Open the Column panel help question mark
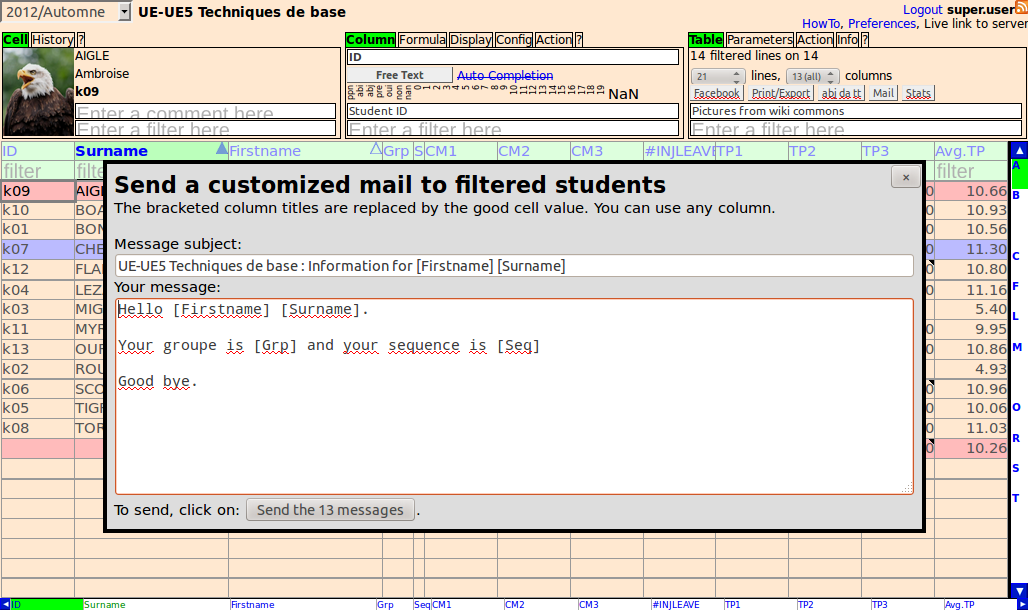 (579, 40)
